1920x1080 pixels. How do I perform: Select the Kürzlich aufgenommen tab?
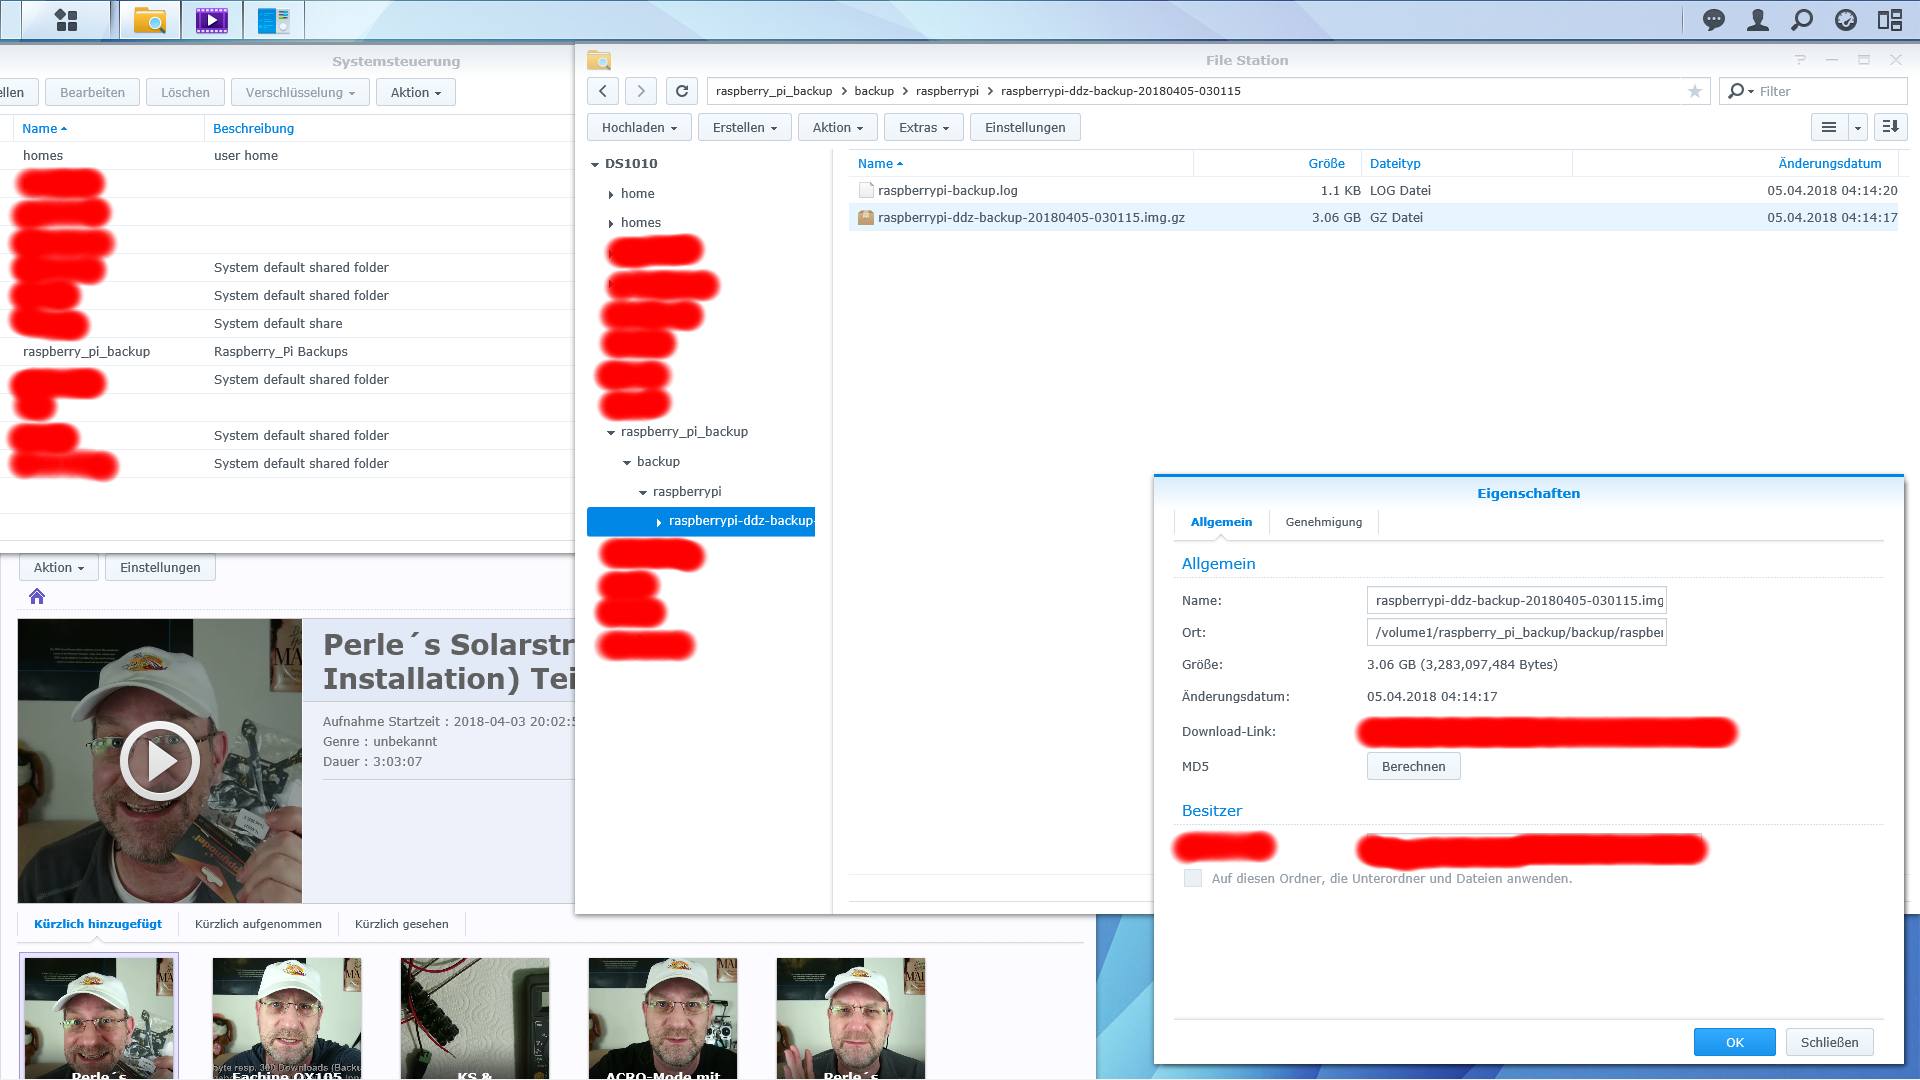point(258,924)
